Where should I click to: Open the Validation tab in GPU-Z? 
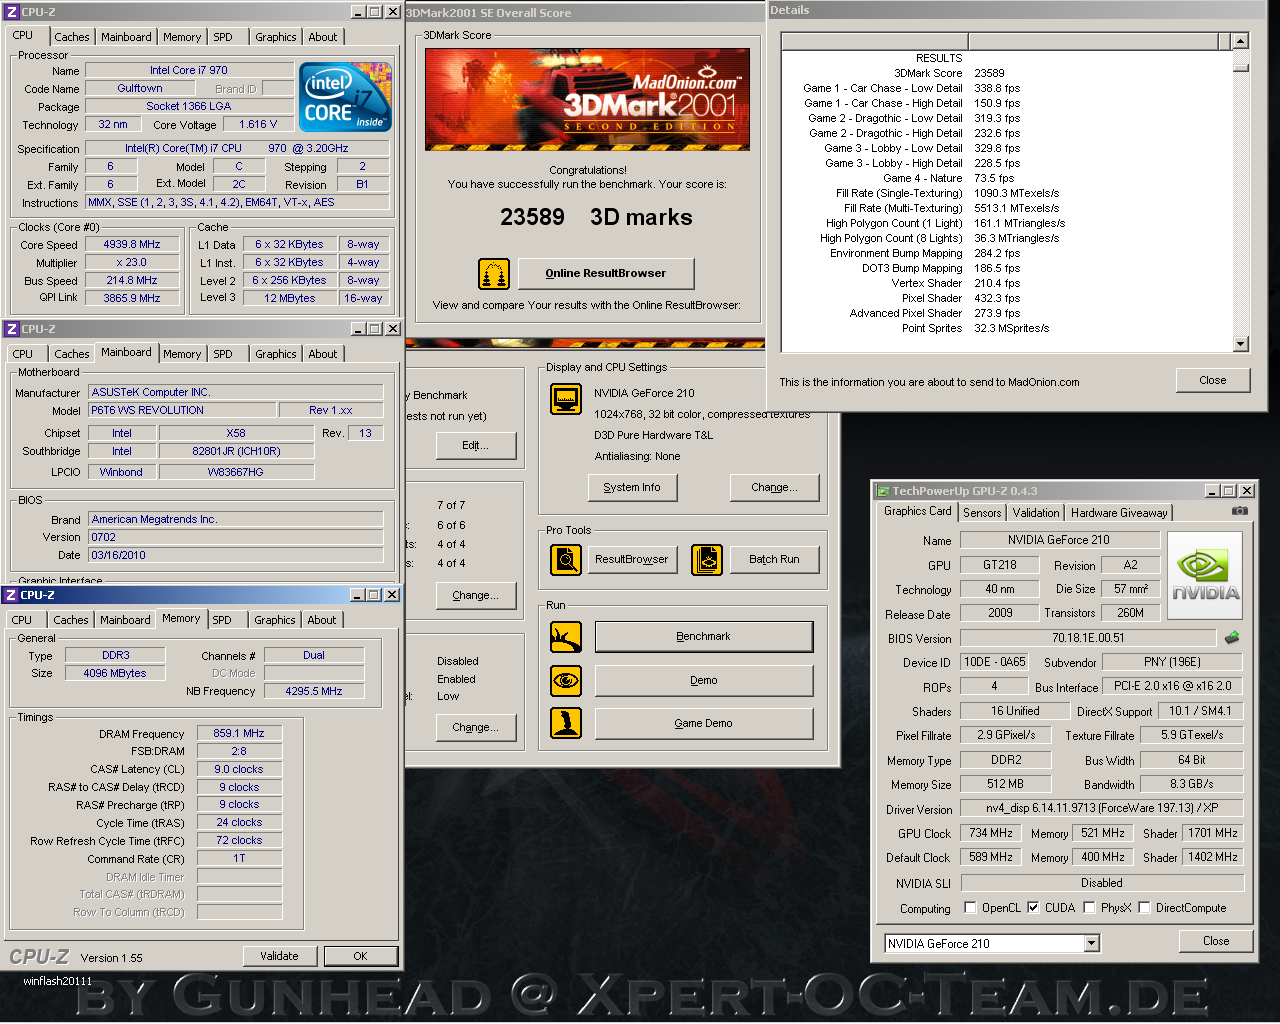coord(1036,513)
